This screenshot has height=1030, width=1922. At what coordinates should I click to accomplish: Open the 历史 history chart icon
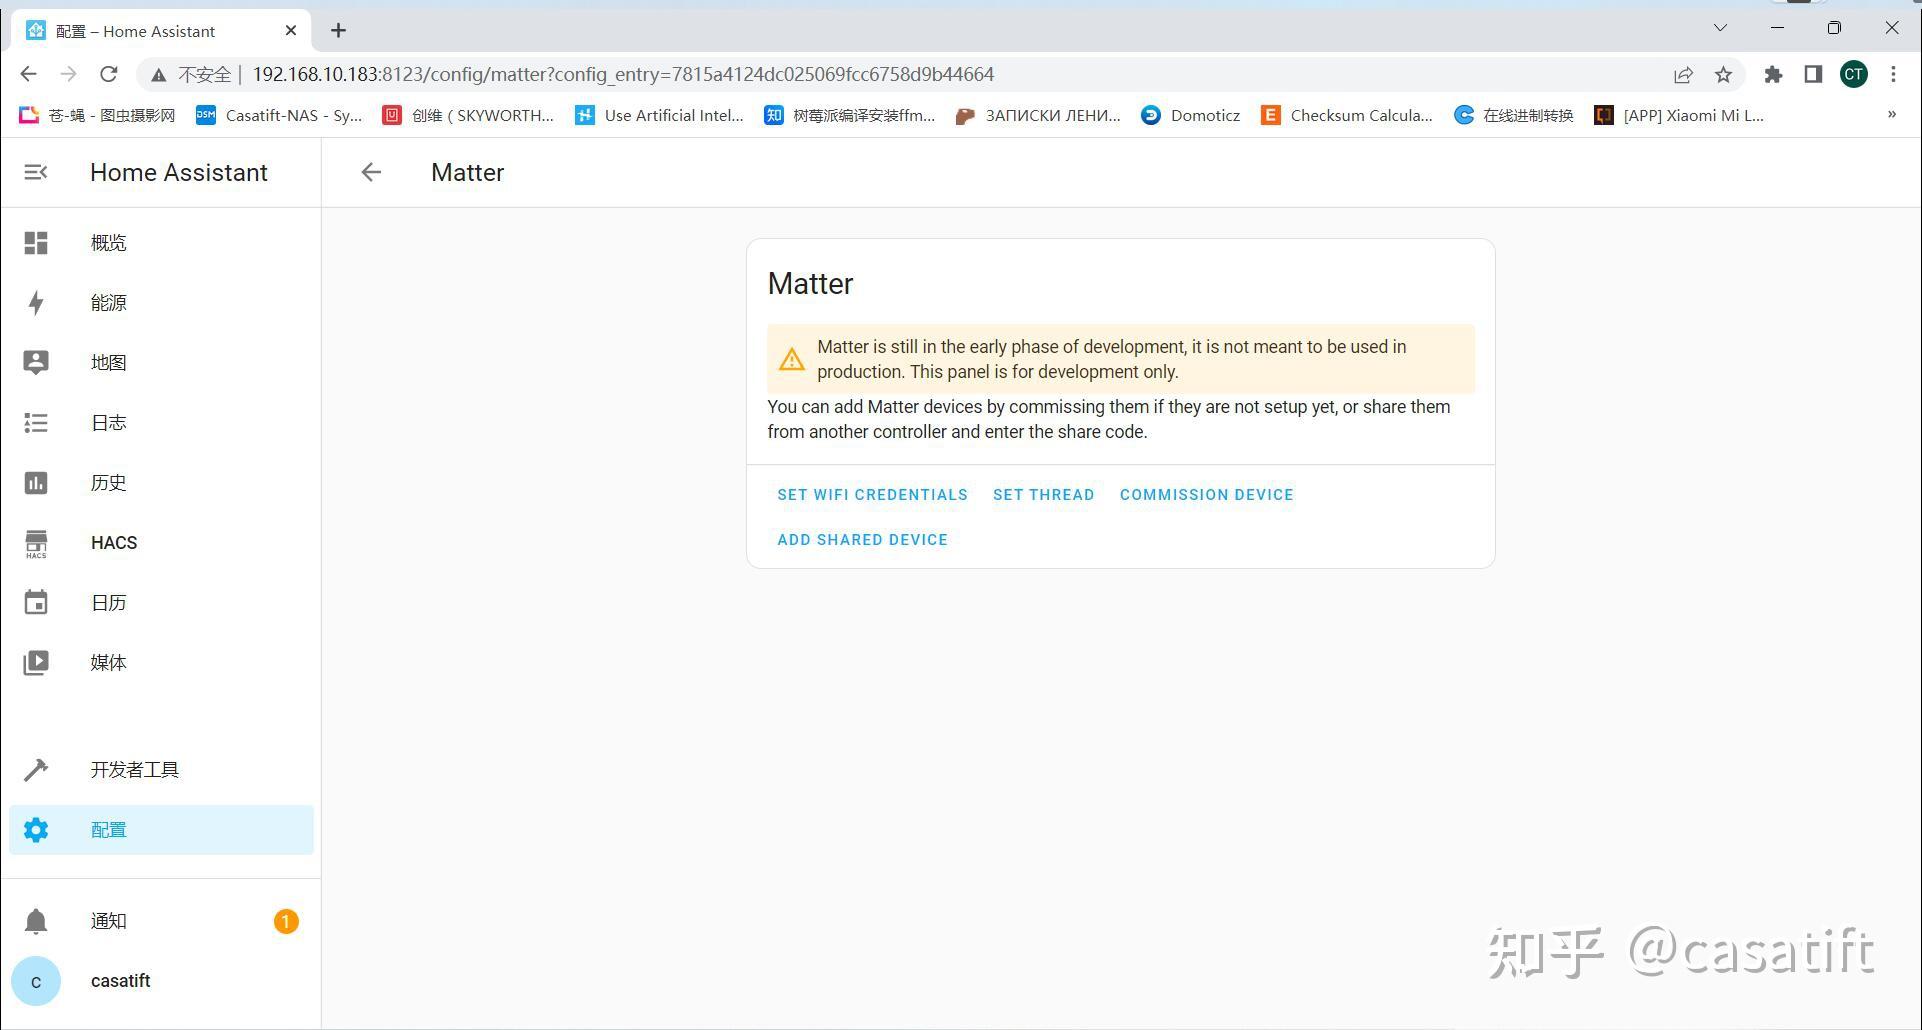[x=36, y=482]
